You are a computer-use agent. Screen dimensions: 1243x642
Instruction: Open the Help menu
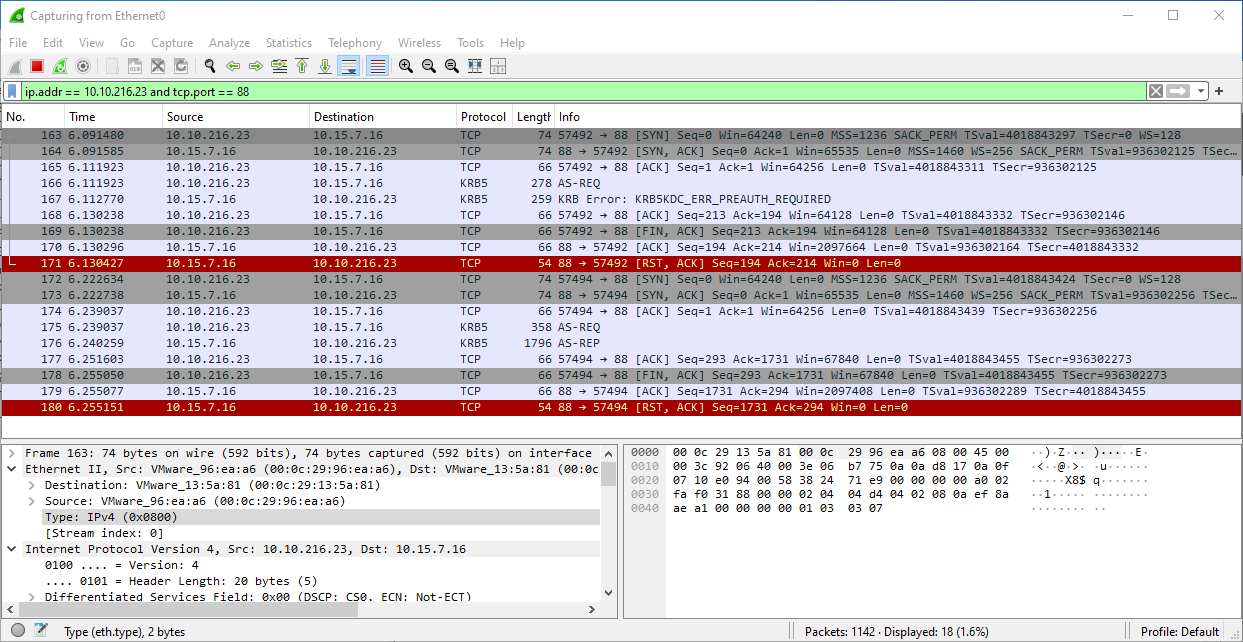click(x=512, y=43)
